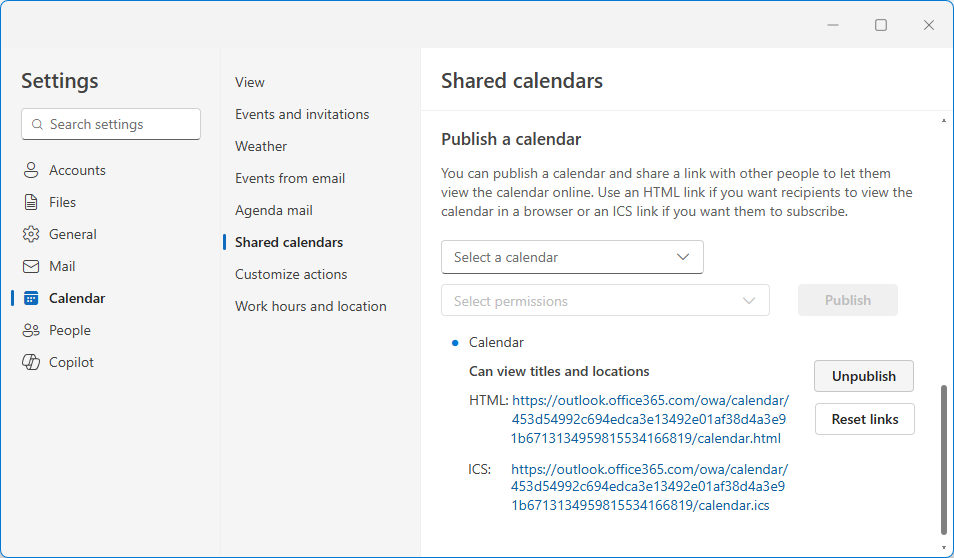This screenshot has width=954, height=558.
Task: Click the search magnifier icon
Action: coord(37,124)
